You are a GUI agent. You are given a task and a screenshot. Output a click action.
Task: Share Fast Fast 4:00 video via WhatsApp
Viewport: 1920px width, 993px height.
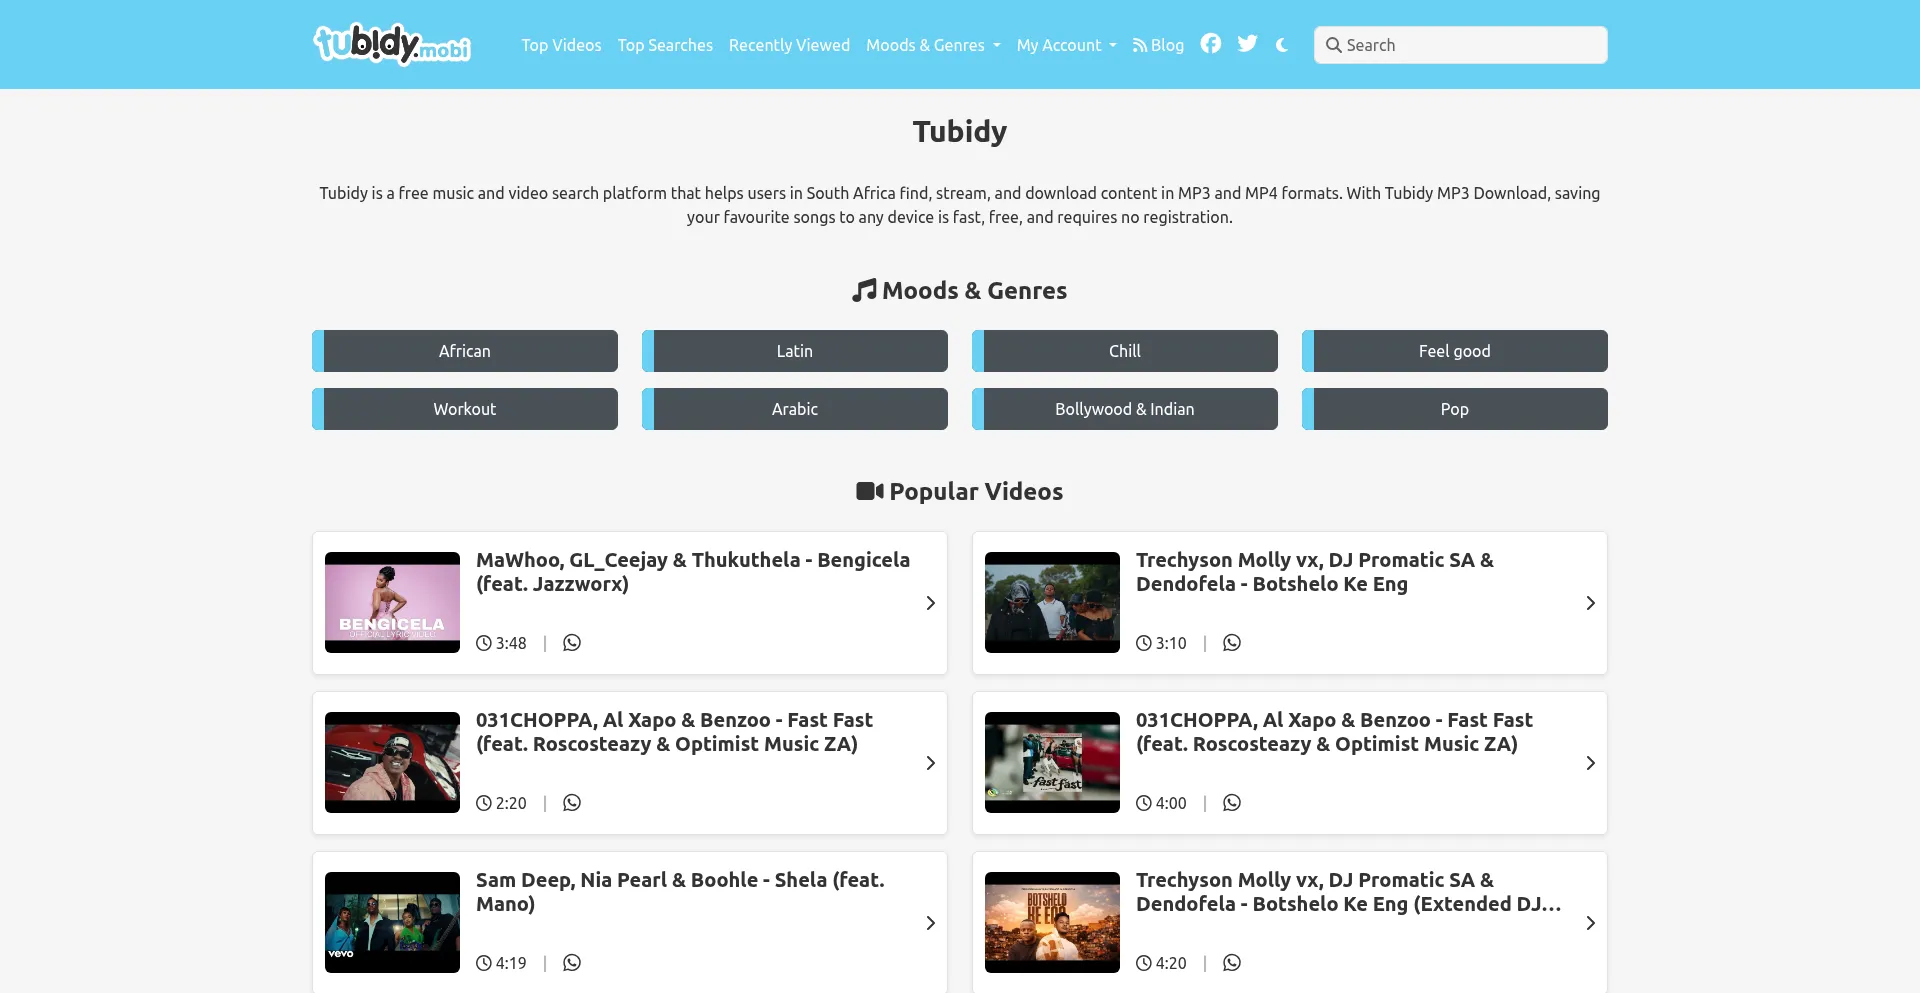coord(1232,803)
